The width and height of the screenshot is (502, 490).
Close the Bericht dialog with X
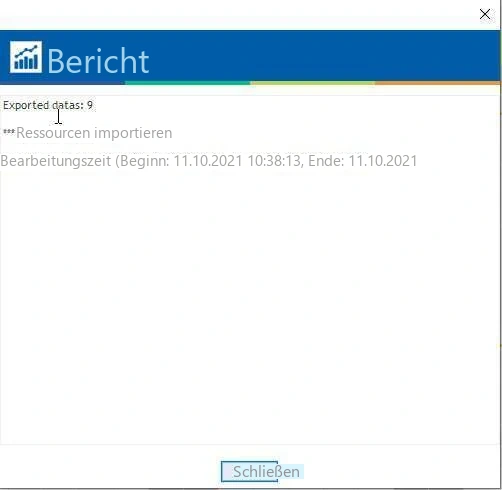click(485, 14)
